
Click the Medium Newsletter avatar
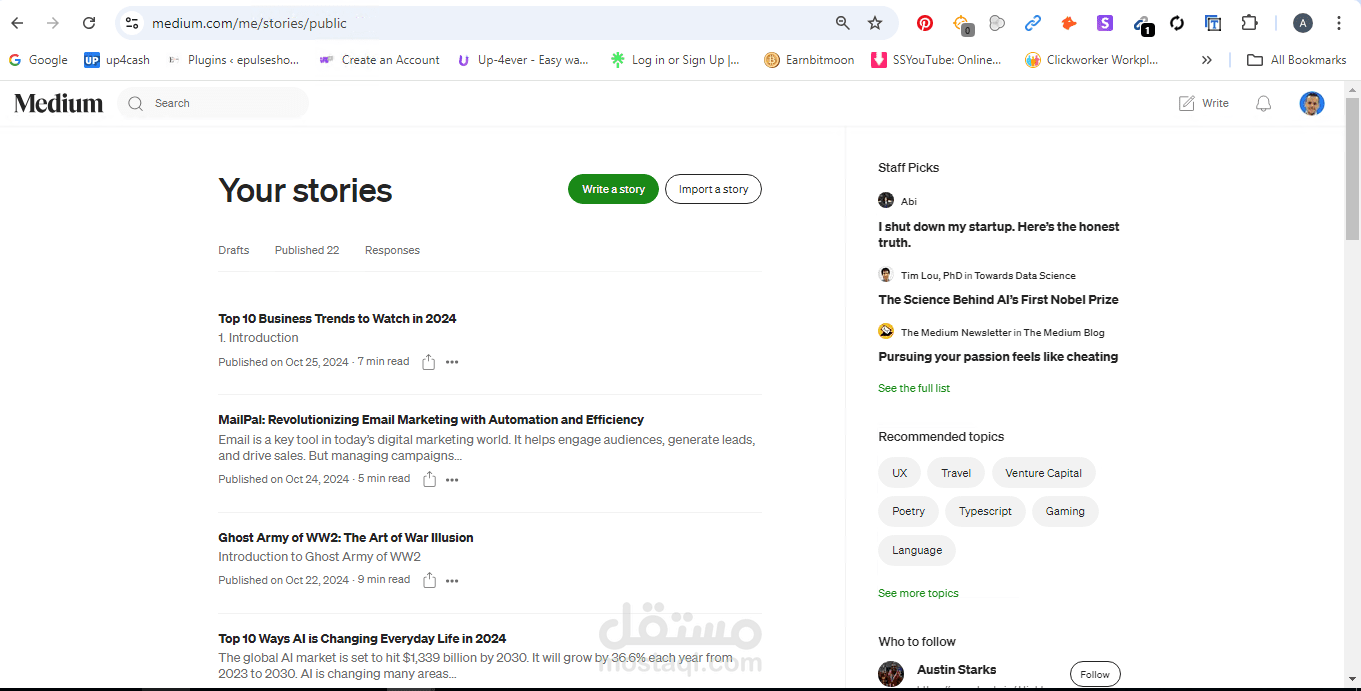[886, 331]
